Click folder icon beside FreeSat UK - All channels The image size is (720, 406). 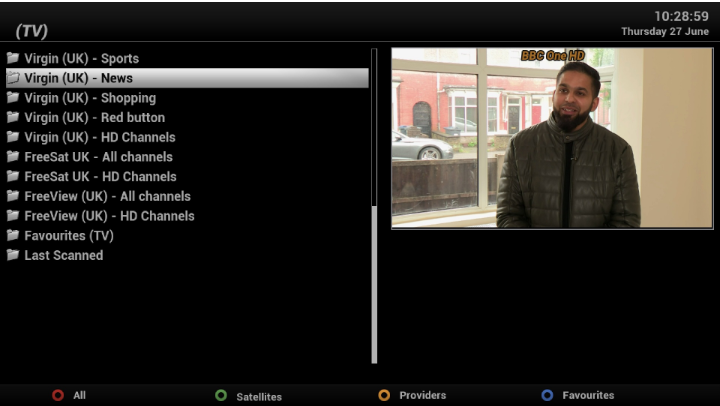click(13, 157)
